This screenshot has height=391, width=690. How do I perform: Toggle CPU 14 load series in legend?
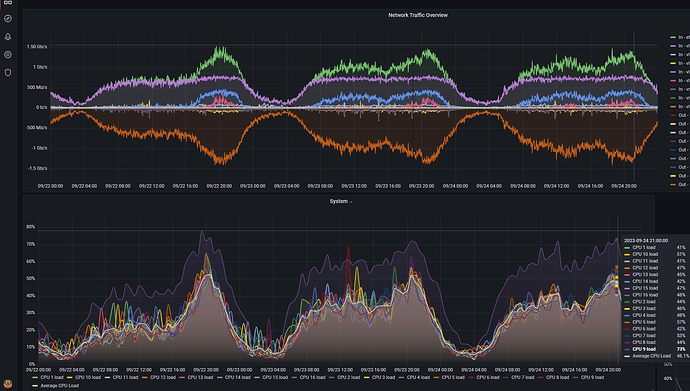point(238,377)
